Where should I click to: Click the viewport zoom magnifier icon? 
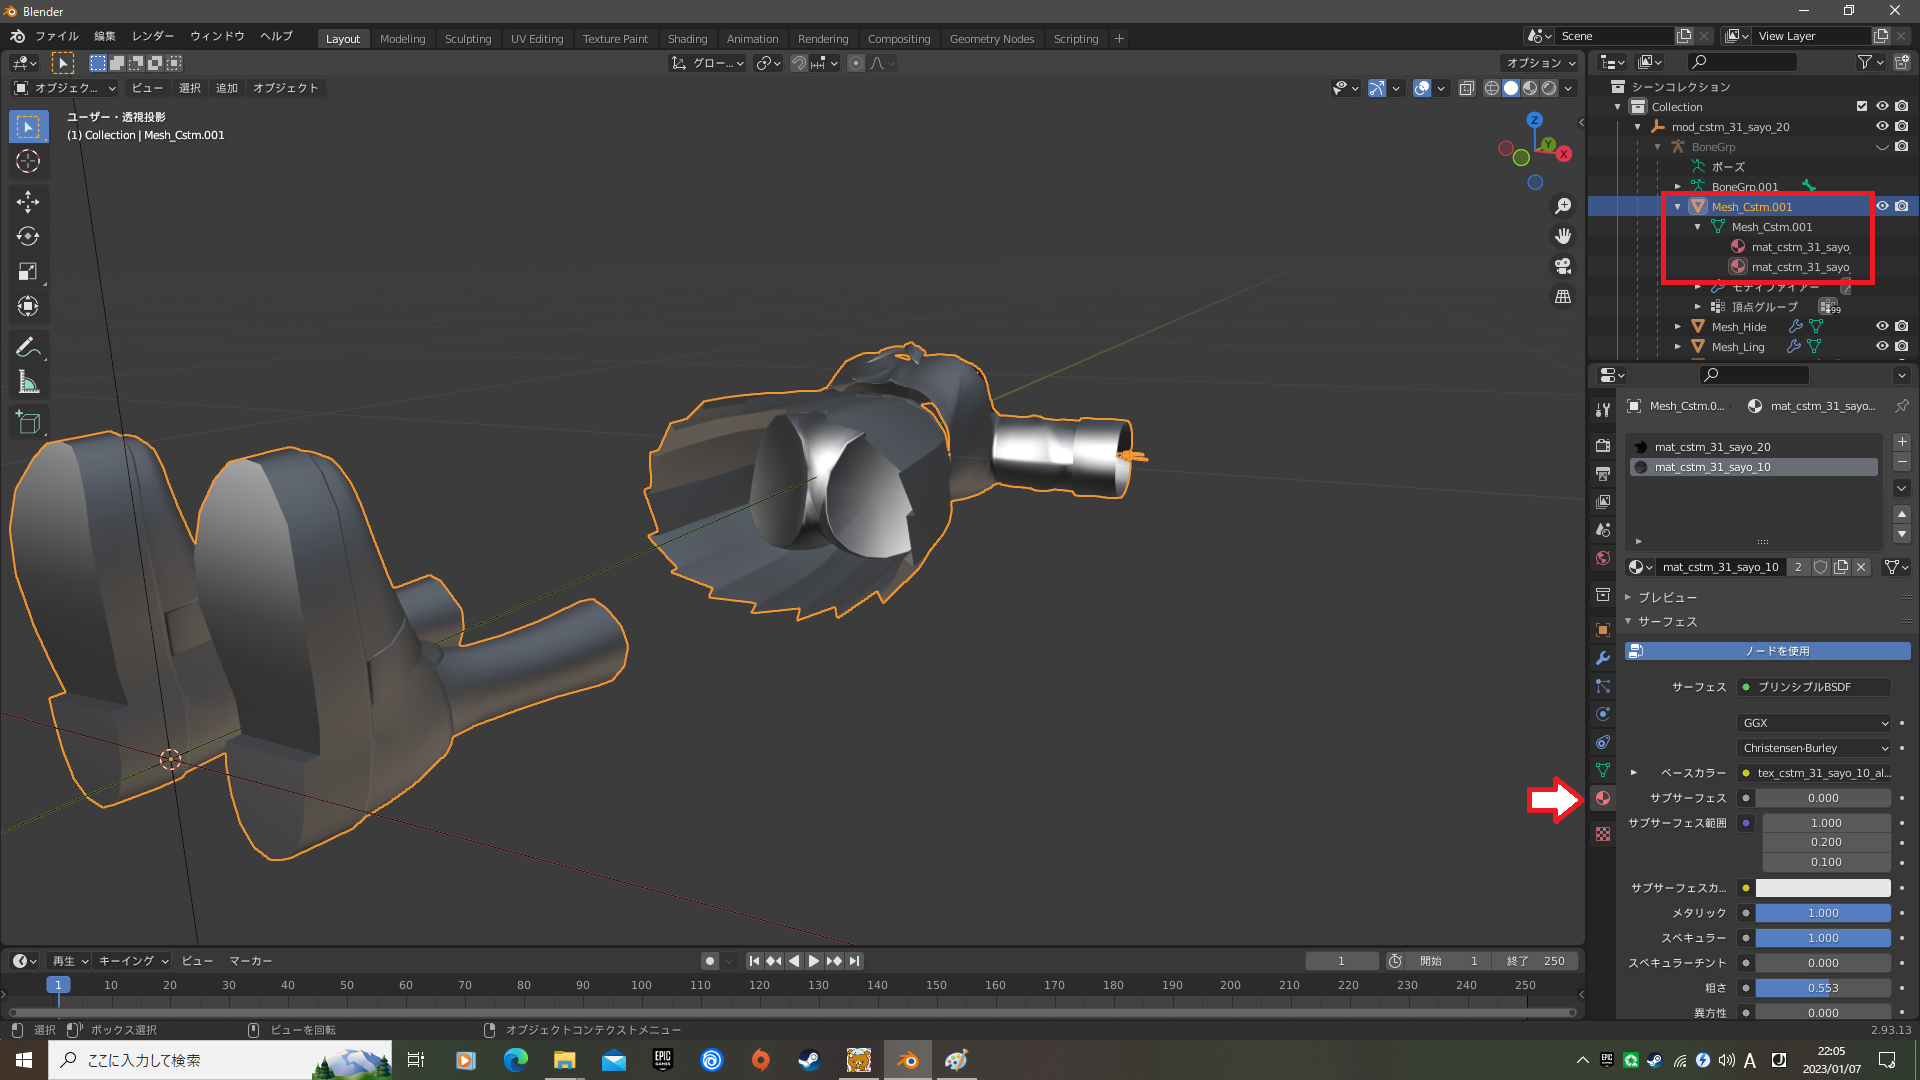tap(1563, 206)
